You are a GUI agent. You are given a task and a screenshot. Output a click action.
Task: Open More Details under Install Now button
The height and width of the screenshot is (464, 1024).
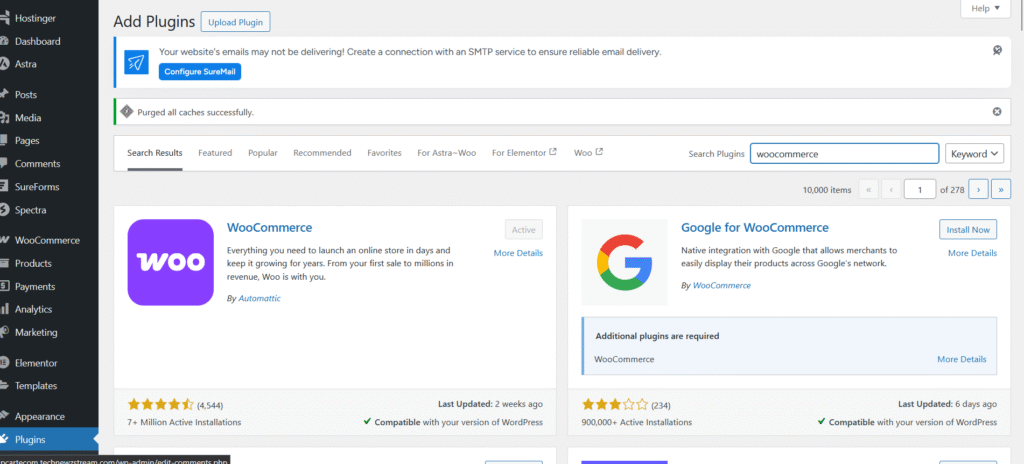[972, 253]
